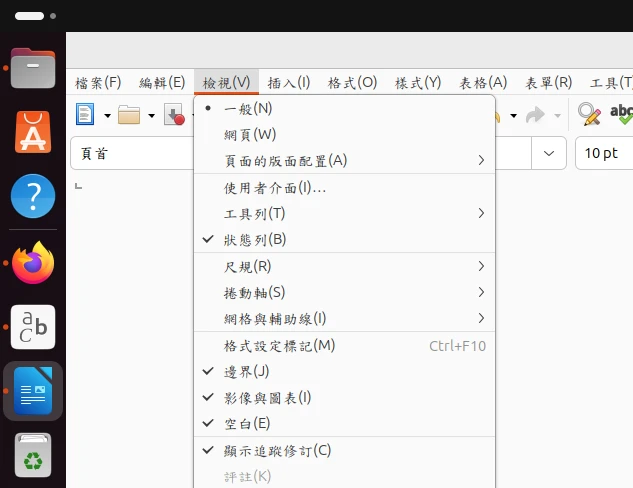Toggle the 邊界(J) checkmark
The image size is (633, 488).
[344, 372]
